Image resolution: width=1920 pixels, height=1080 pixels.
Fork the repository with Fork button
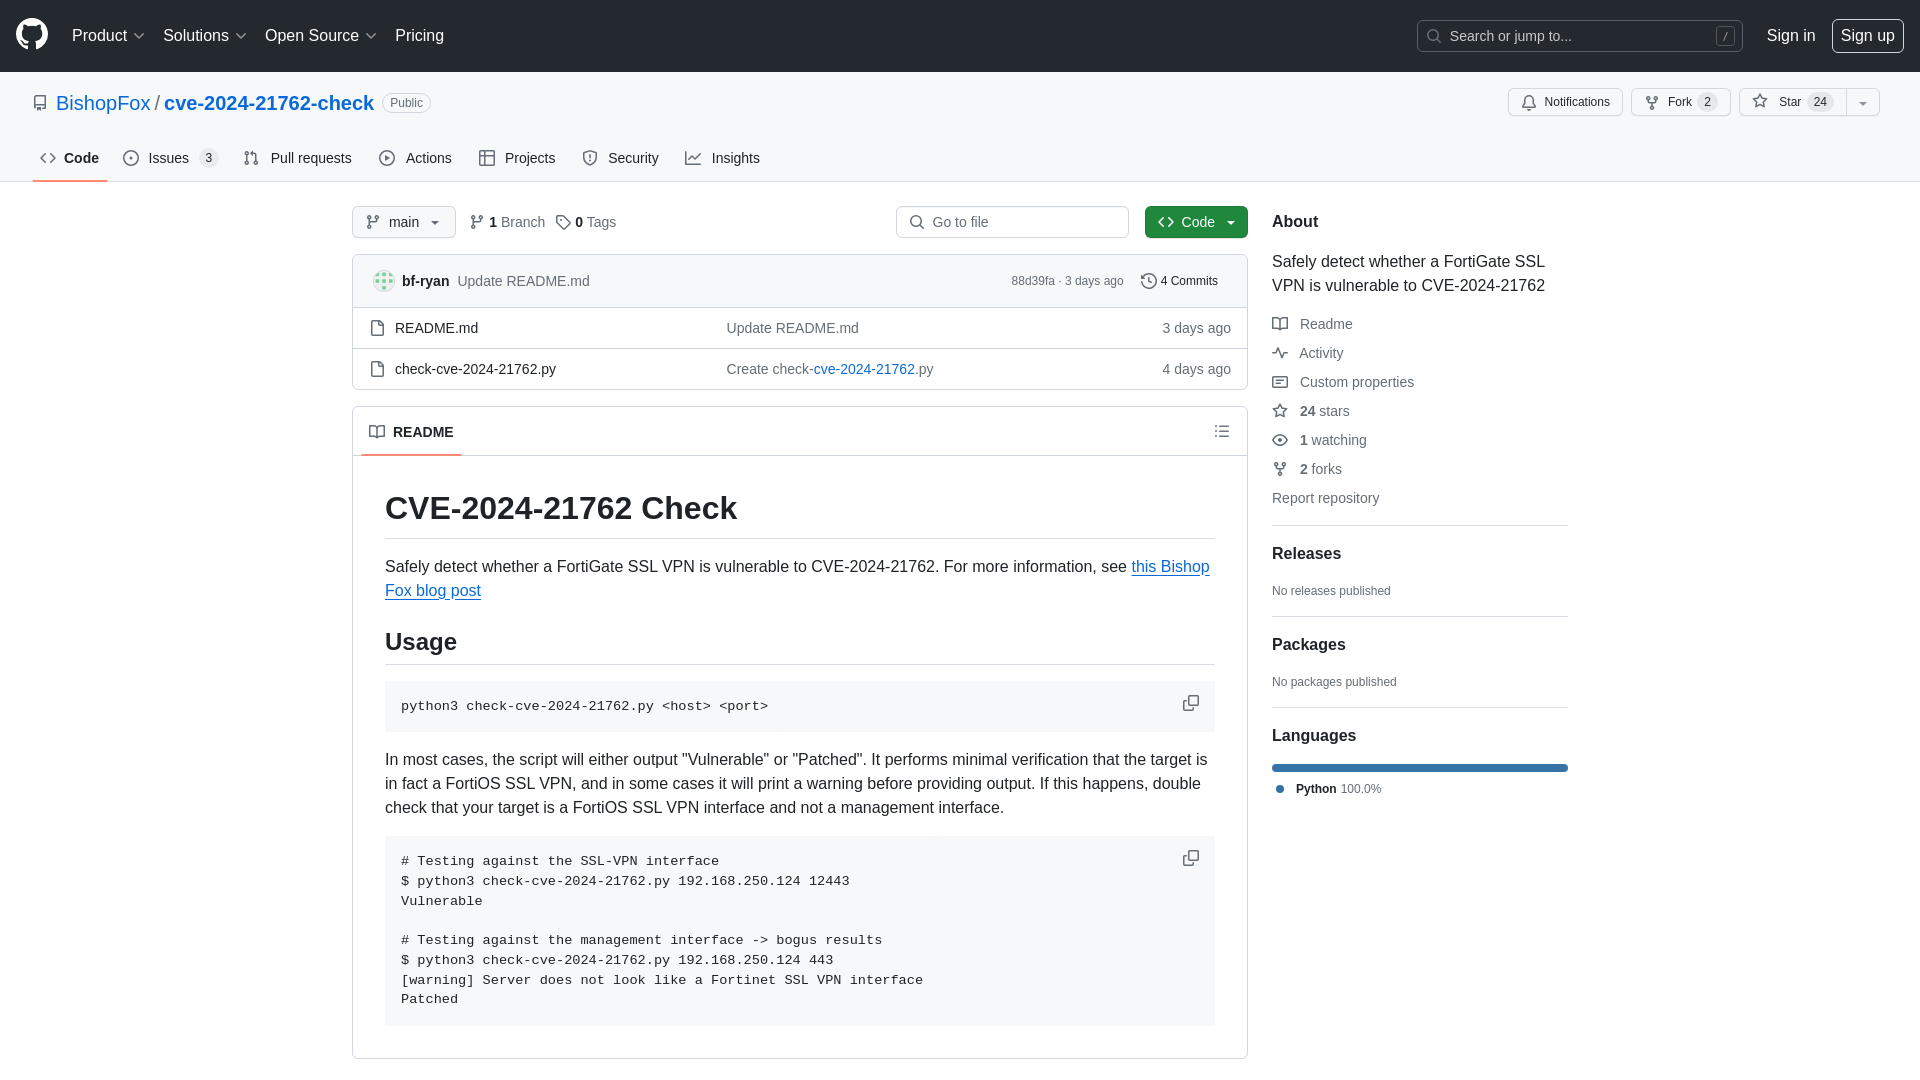(x=1681, y=102)
